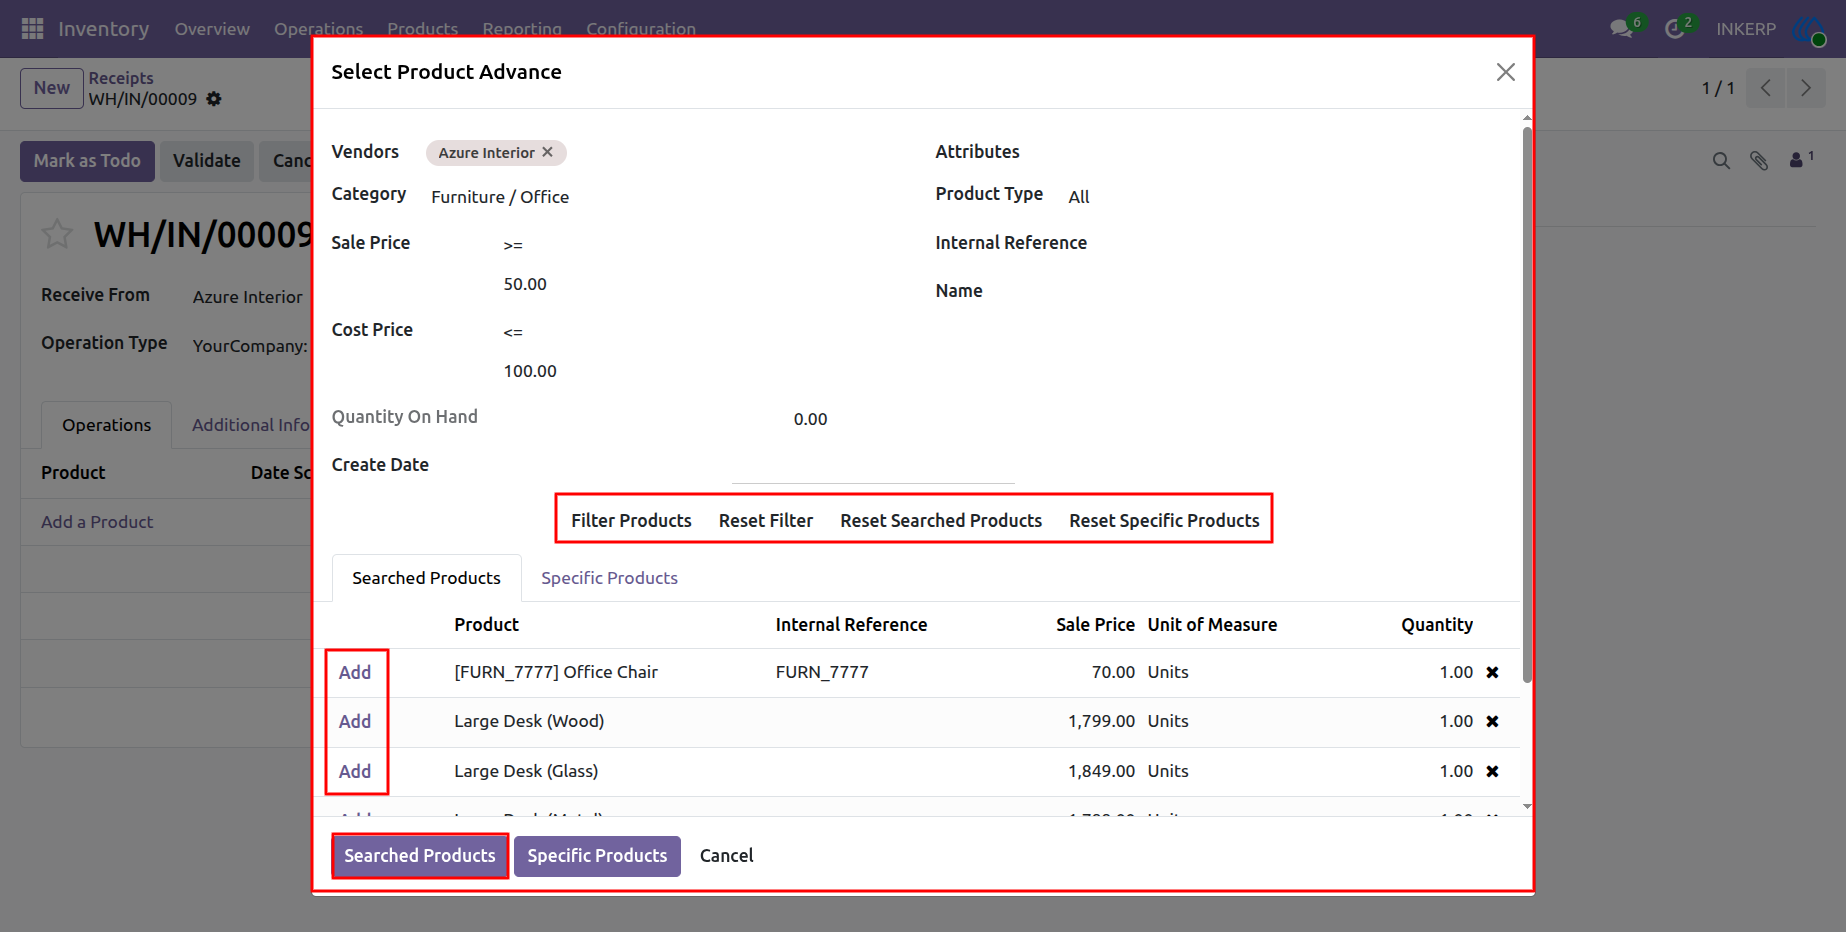Click Mark as Todo button
This screenshot has width=1846, height=932.
[87, 161]
